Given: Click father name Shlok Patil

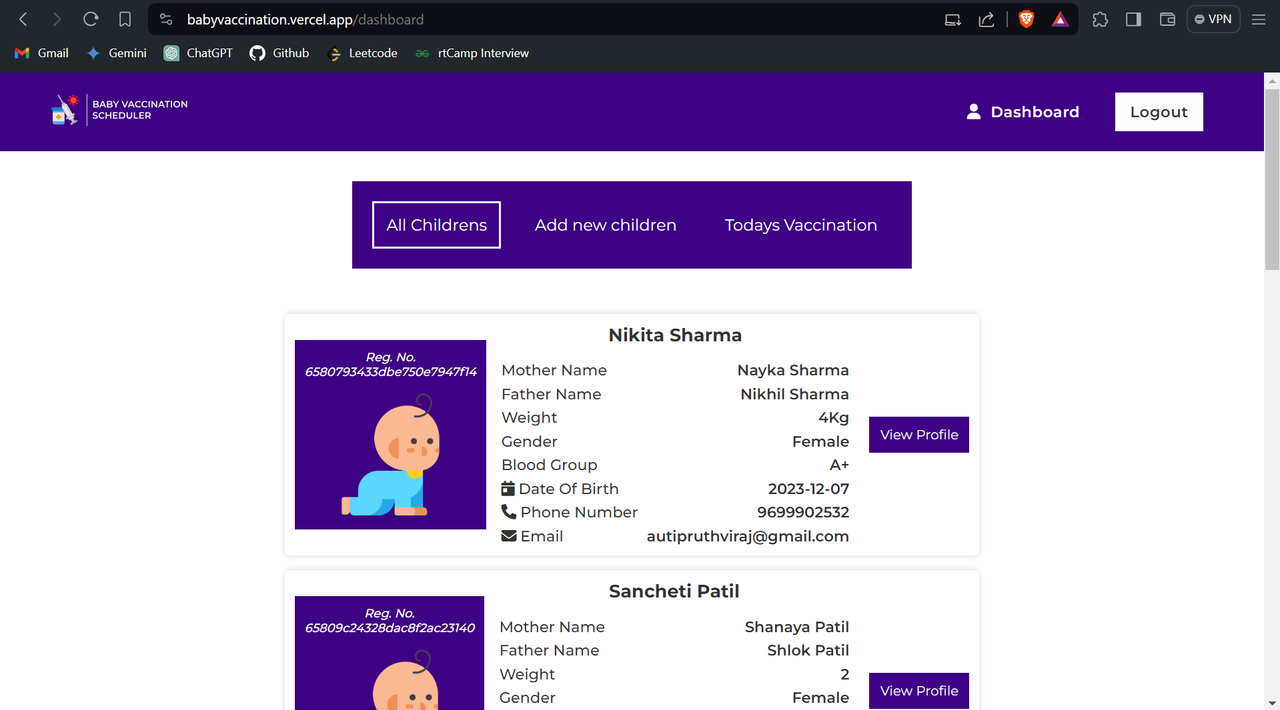Looking at the screenshot, I should point(808,650).
